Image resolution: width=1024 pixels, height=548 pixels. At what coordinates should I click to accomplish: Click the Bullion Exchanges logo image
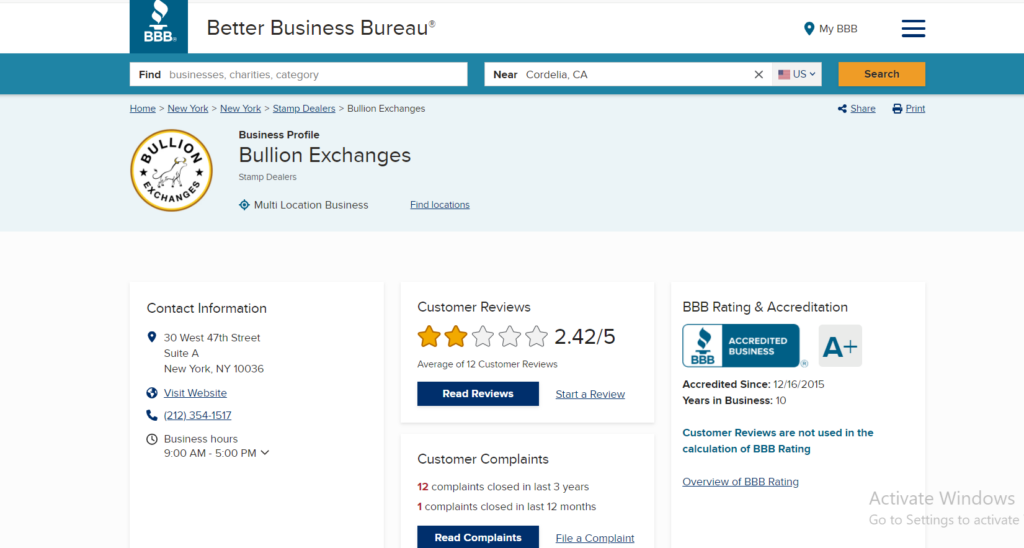(x=172, y=170)
